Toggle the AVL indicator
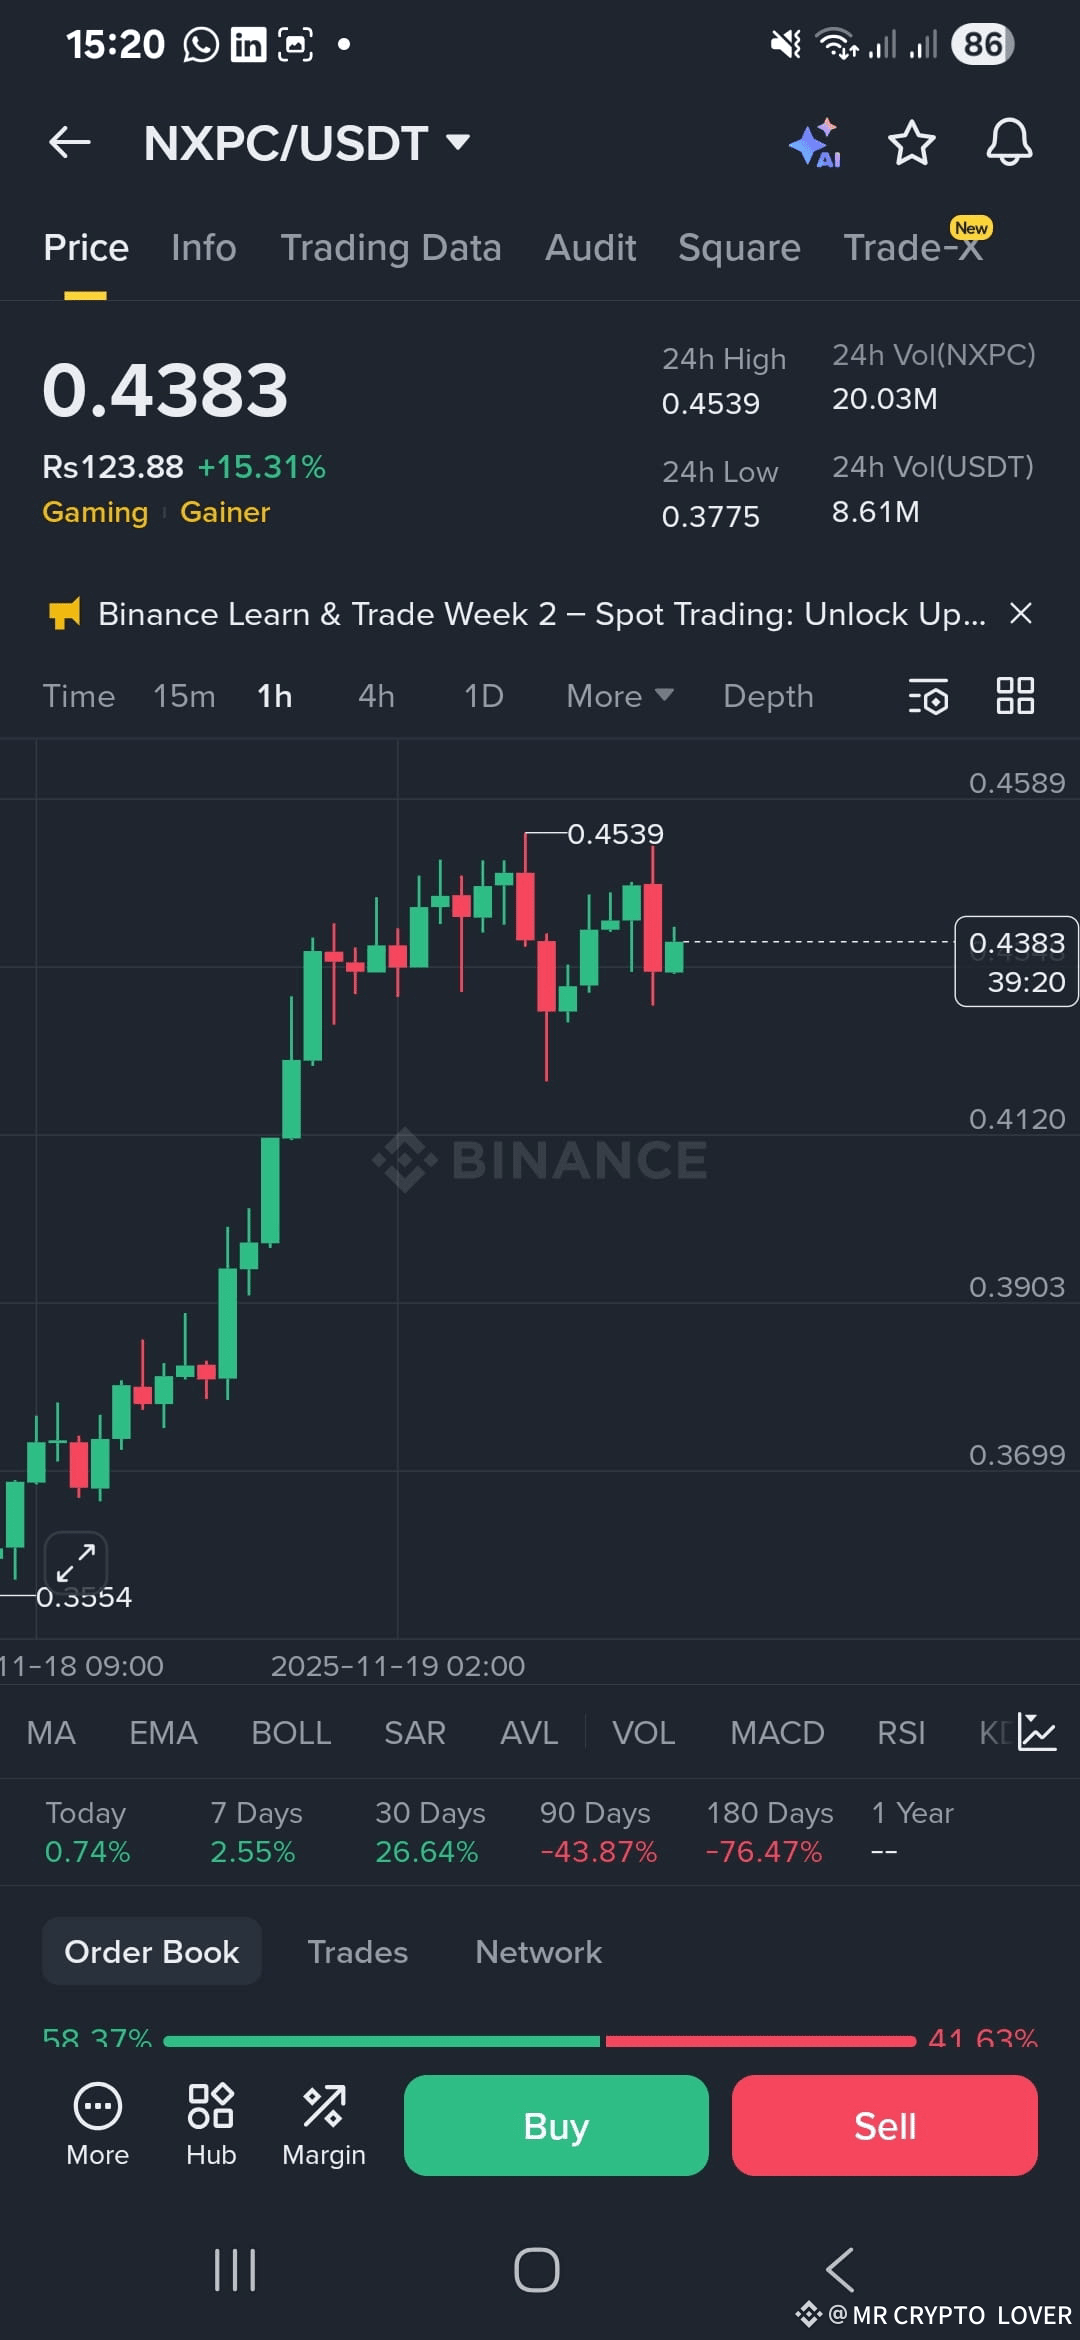 [x=529, y=1733]
